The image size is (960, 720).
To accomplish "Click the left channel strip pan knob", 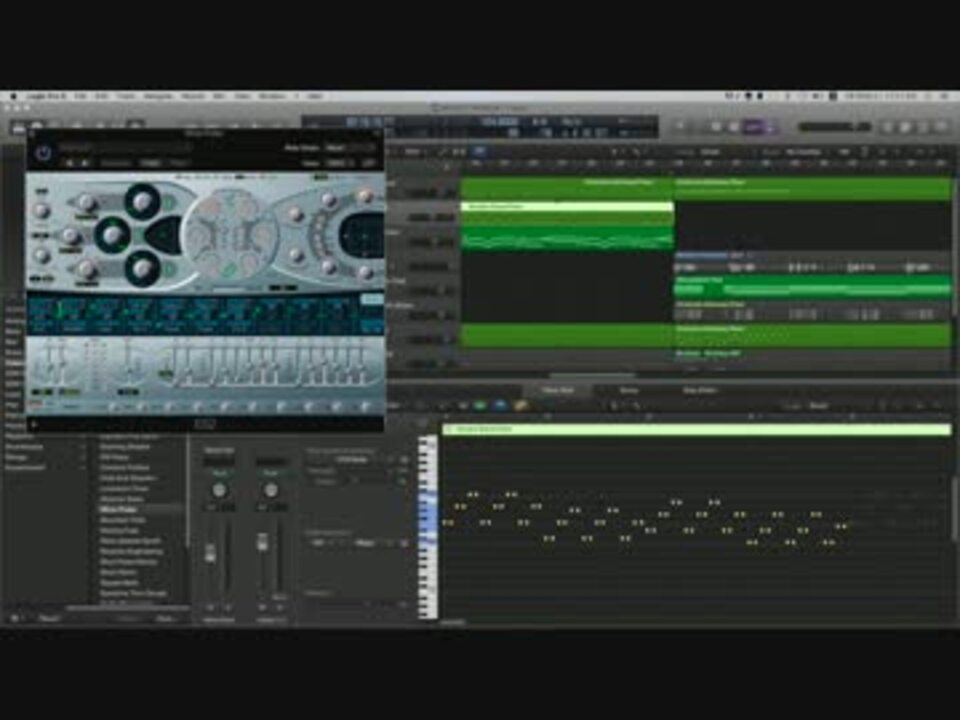I will 219,490.
